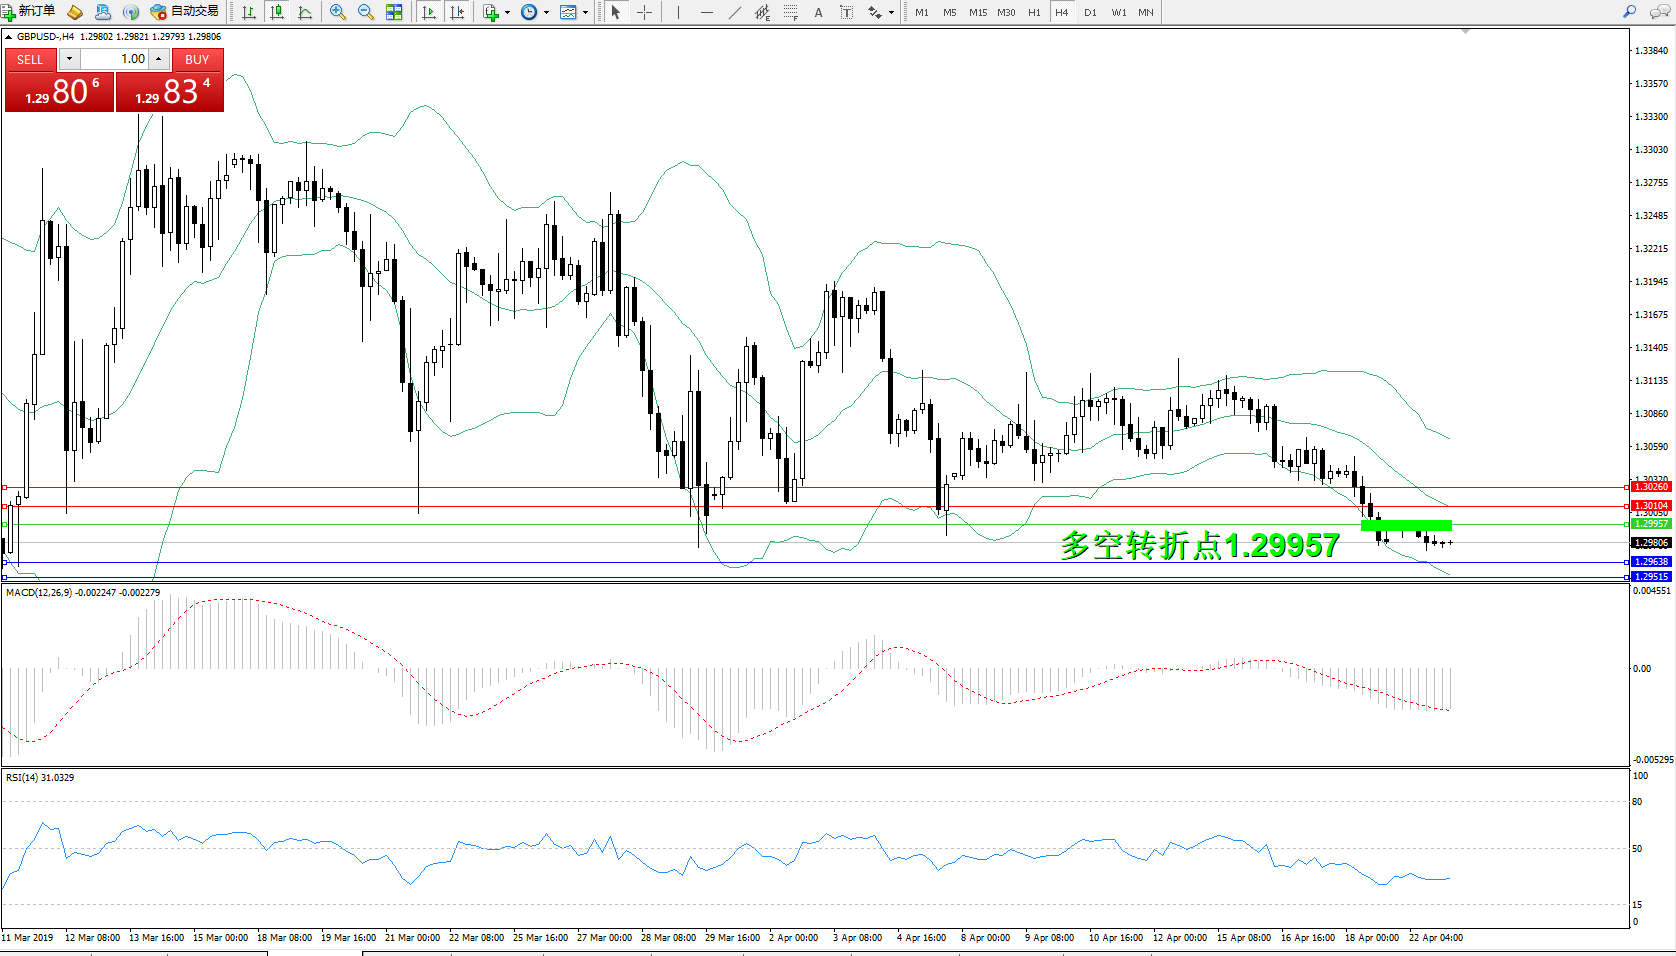Select the Fibonacci retracement tool

tap(790, 12)
